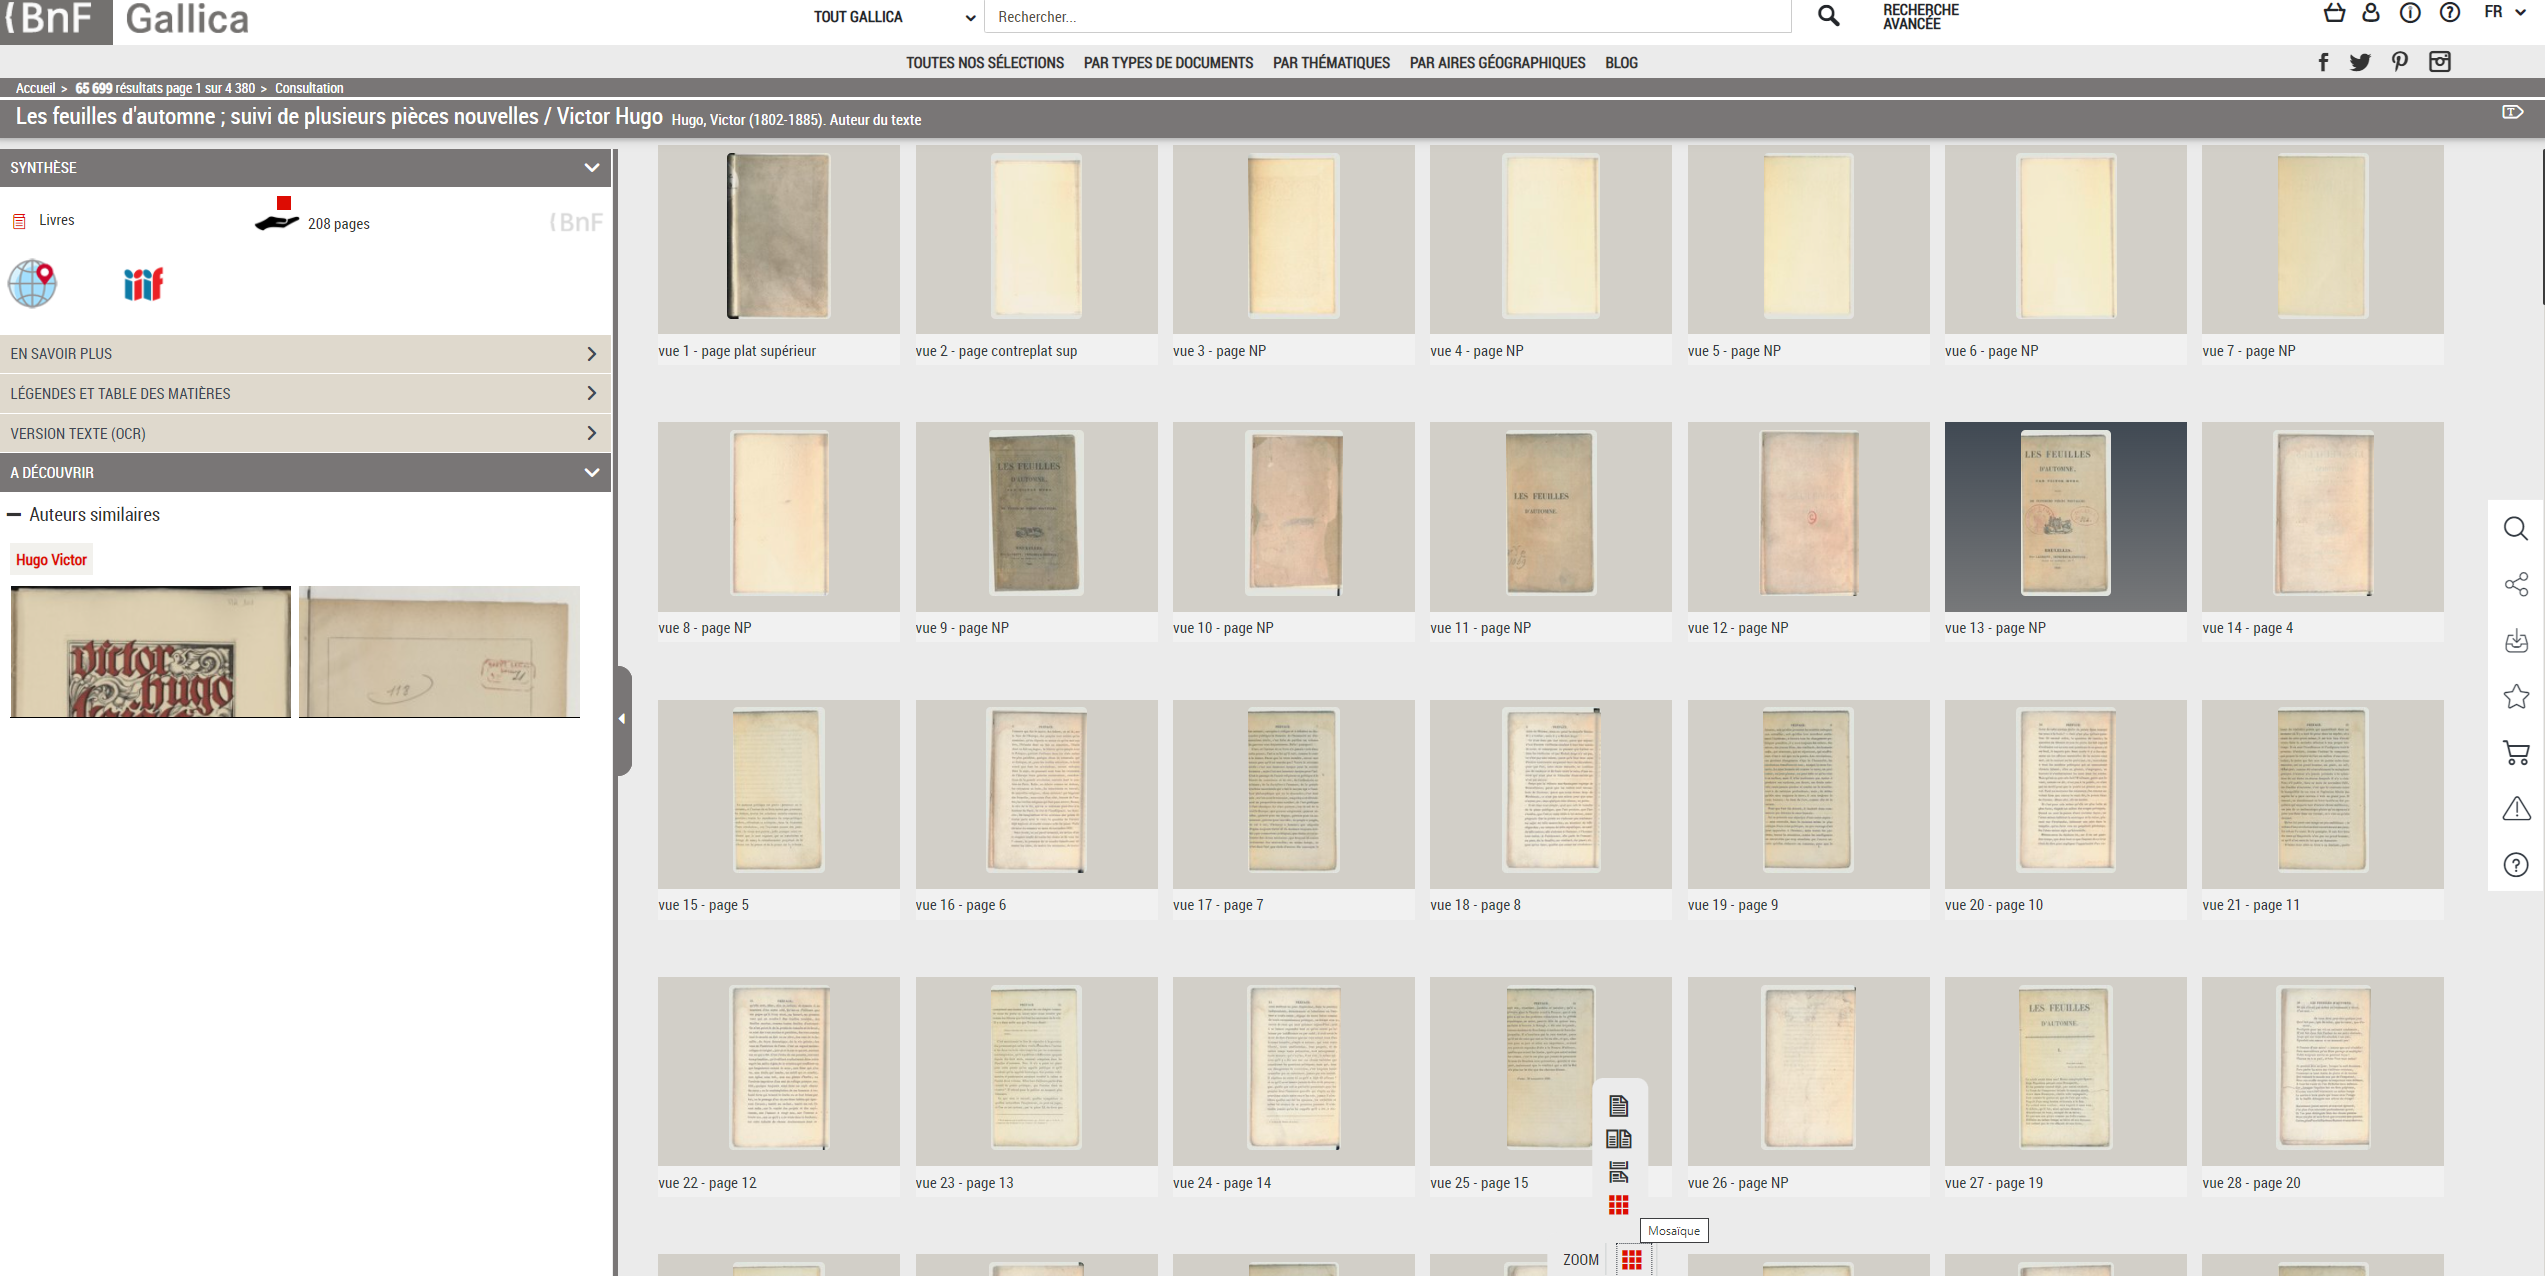Click the Livres document type label
2545x1276 pixels.
(x=56, y=220)
